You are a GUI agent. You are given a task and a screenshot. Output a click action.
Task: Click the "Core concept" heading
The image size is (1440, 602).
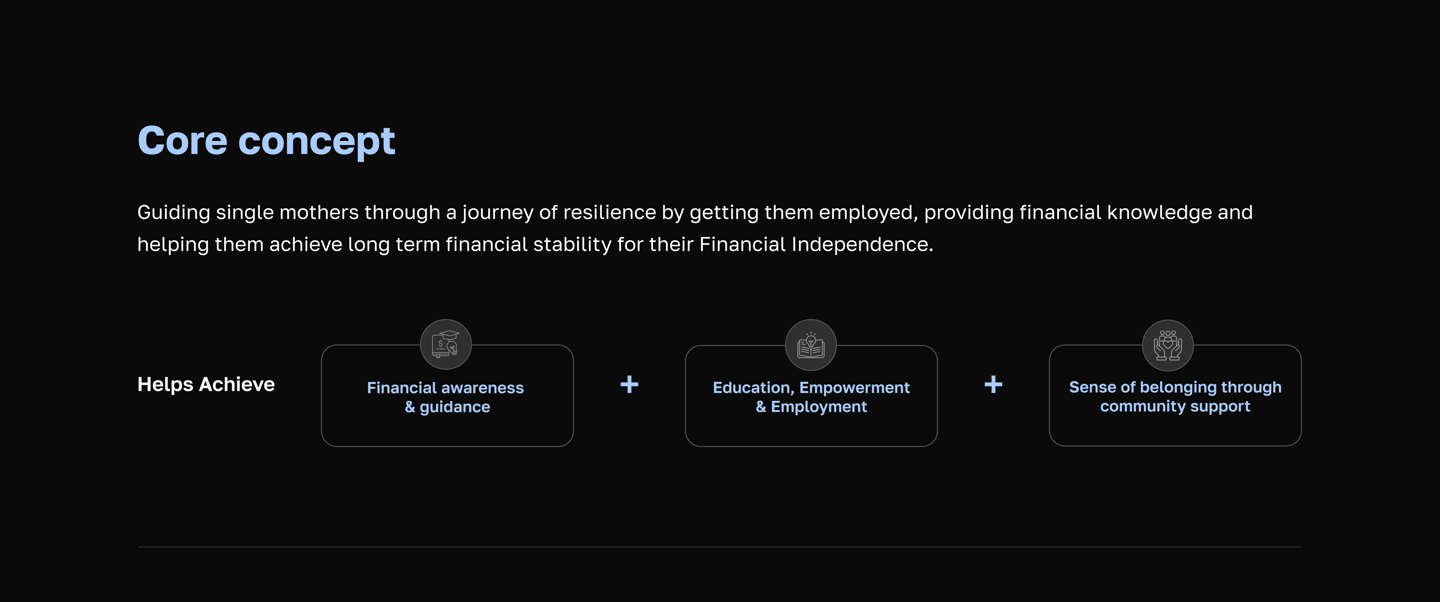pos(266,141)
